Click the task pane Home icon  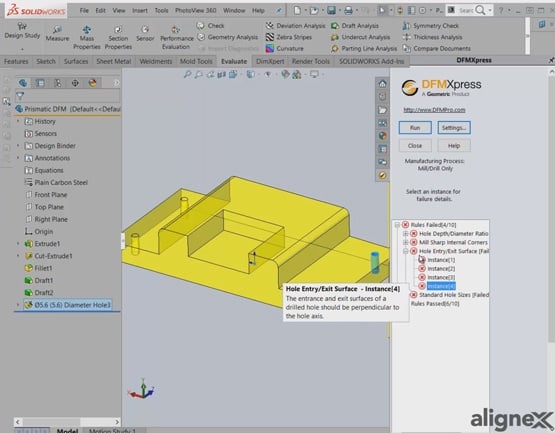pos(382,84)
